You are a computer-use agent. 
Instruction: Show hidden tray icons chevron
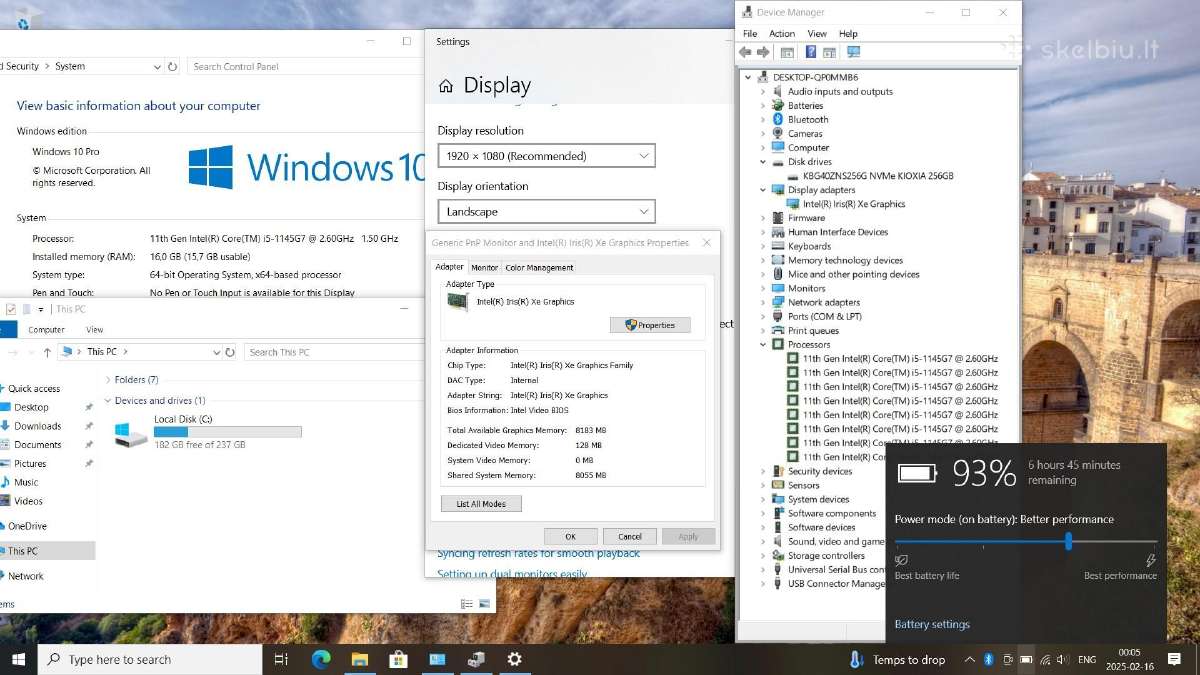(969, 659)
